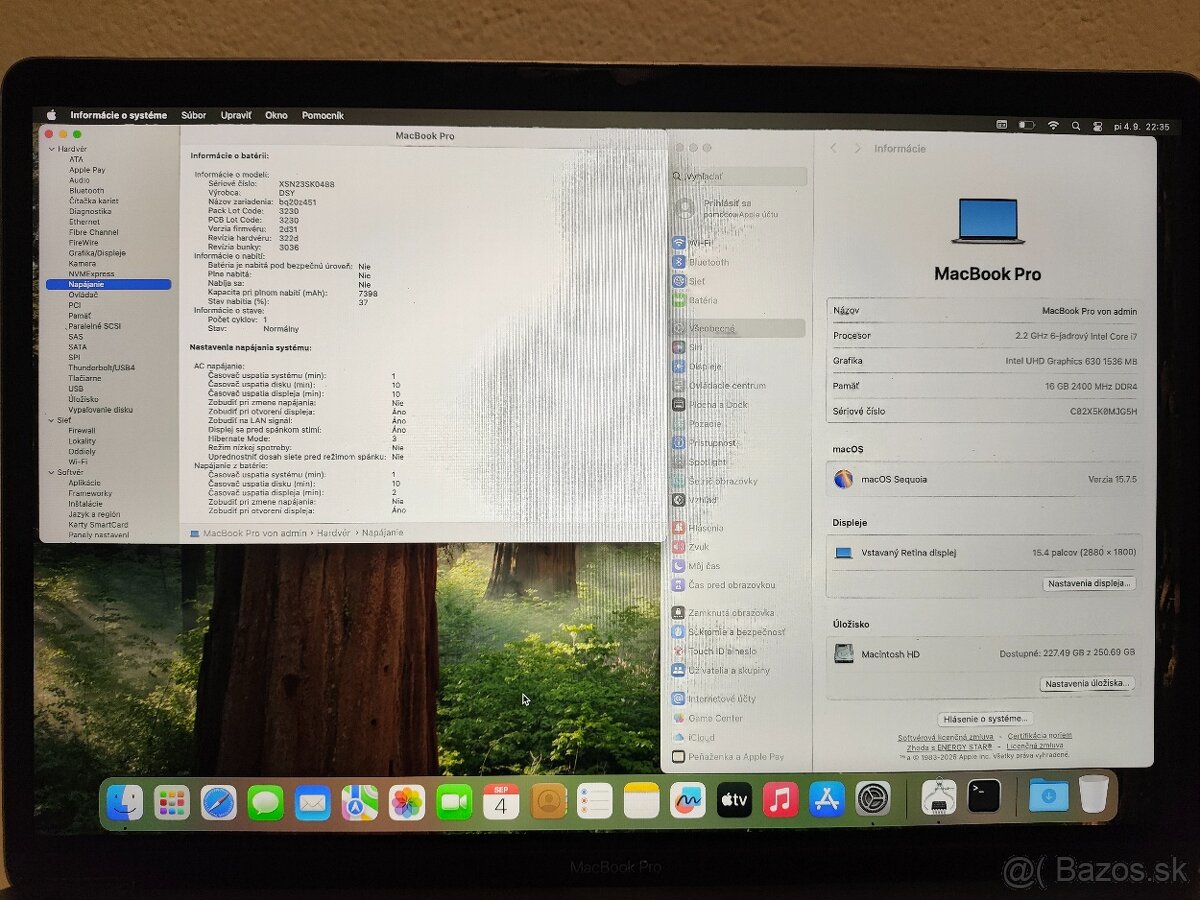
Task: Open the Súbor menu
Action: 194,115
